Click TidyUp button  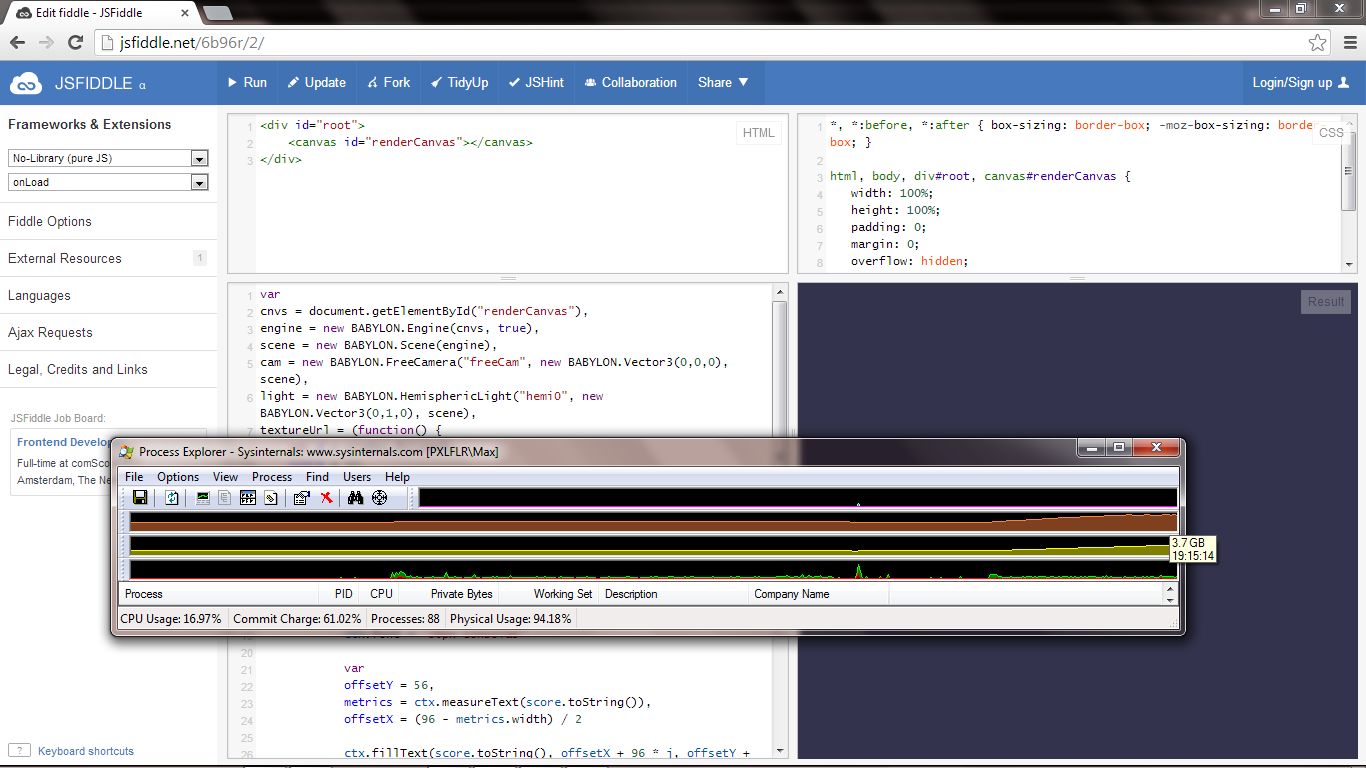pyautogui.click(x=460, y=83)
